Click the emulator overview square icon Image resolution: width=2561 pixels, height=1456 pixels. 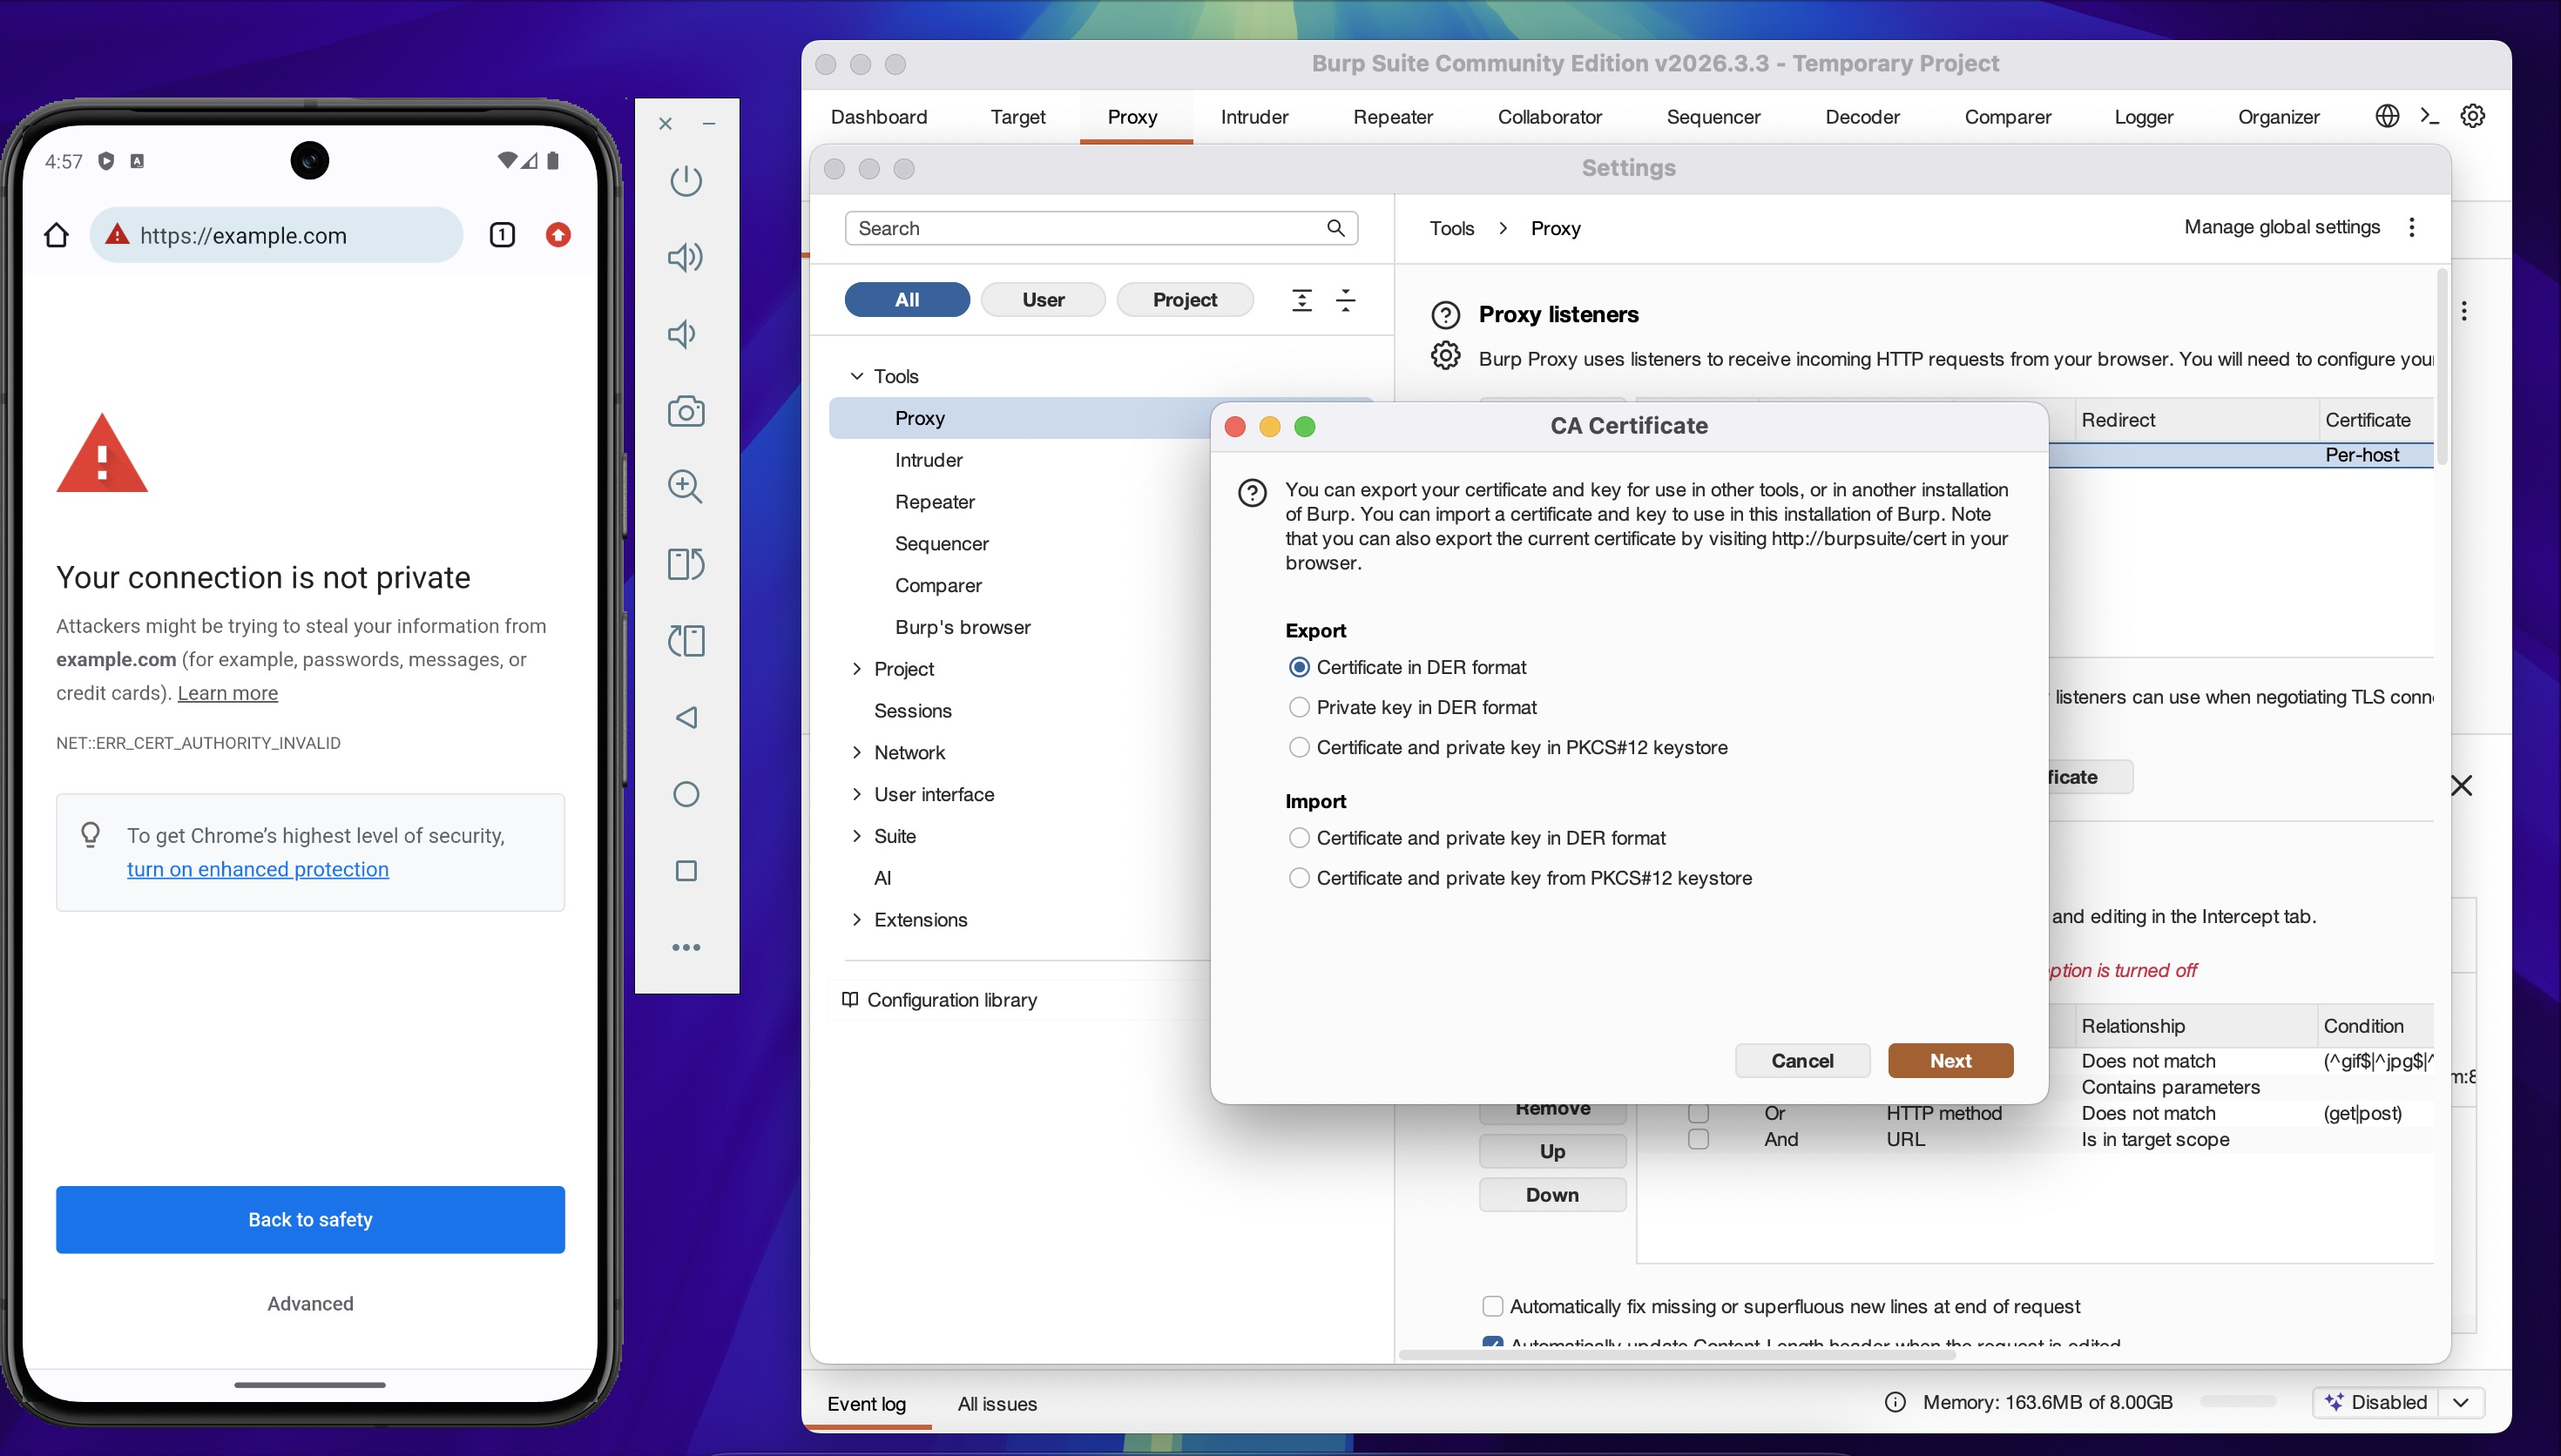click(x=686, y=871)
